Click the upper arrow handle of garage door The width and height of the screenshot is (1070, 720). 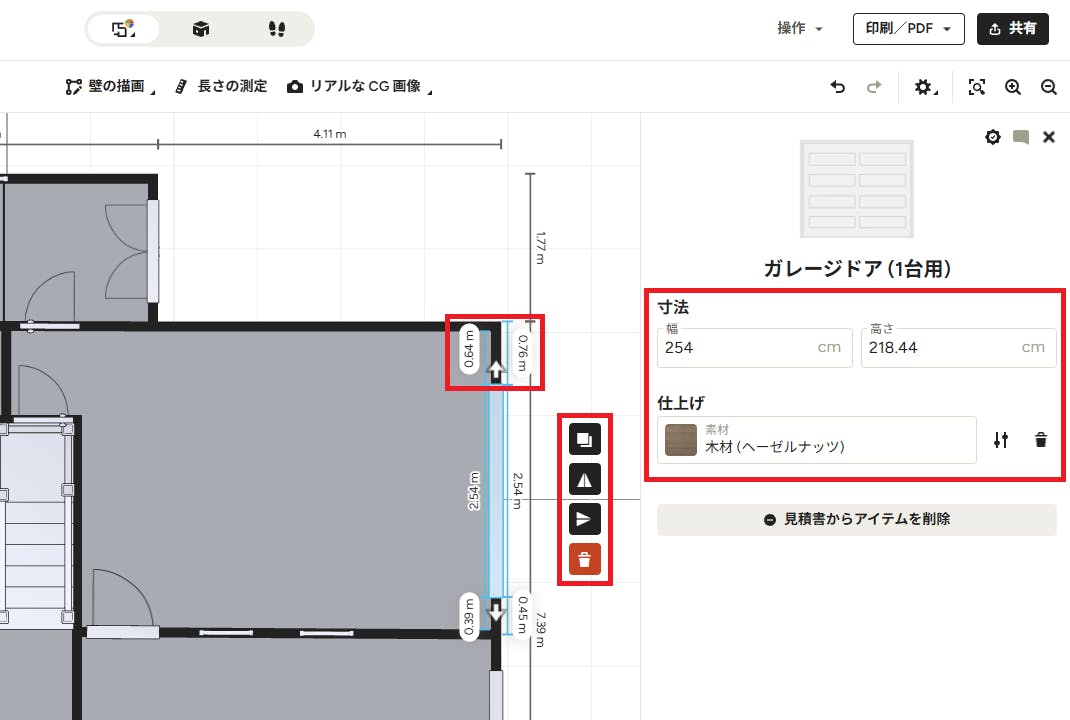(496, 371)
